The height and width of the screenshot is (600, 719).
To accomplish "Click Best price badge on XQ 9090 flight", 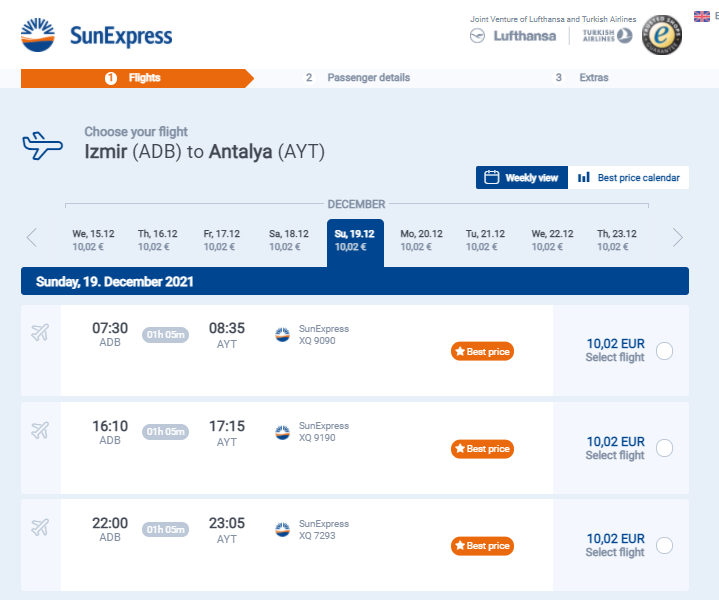I will [x=482, y=351].
